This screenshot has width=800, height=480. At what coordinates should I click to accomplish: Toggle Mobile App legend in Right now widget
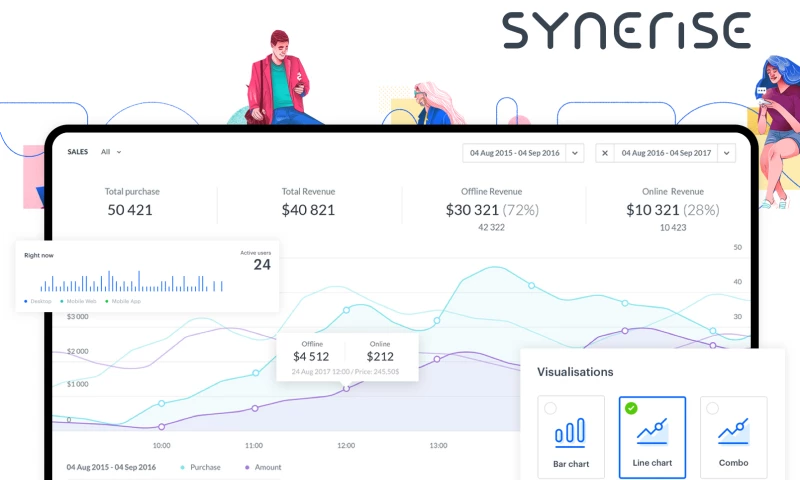pyautogui.click(x=123, y=301)
